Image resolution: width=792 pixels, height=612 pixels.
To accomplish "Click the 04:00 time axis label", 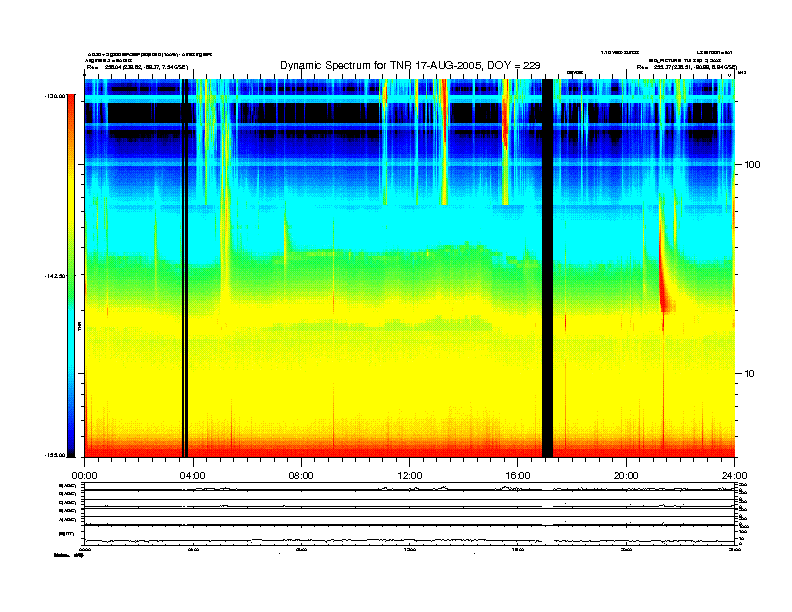I will click(193, 476).
